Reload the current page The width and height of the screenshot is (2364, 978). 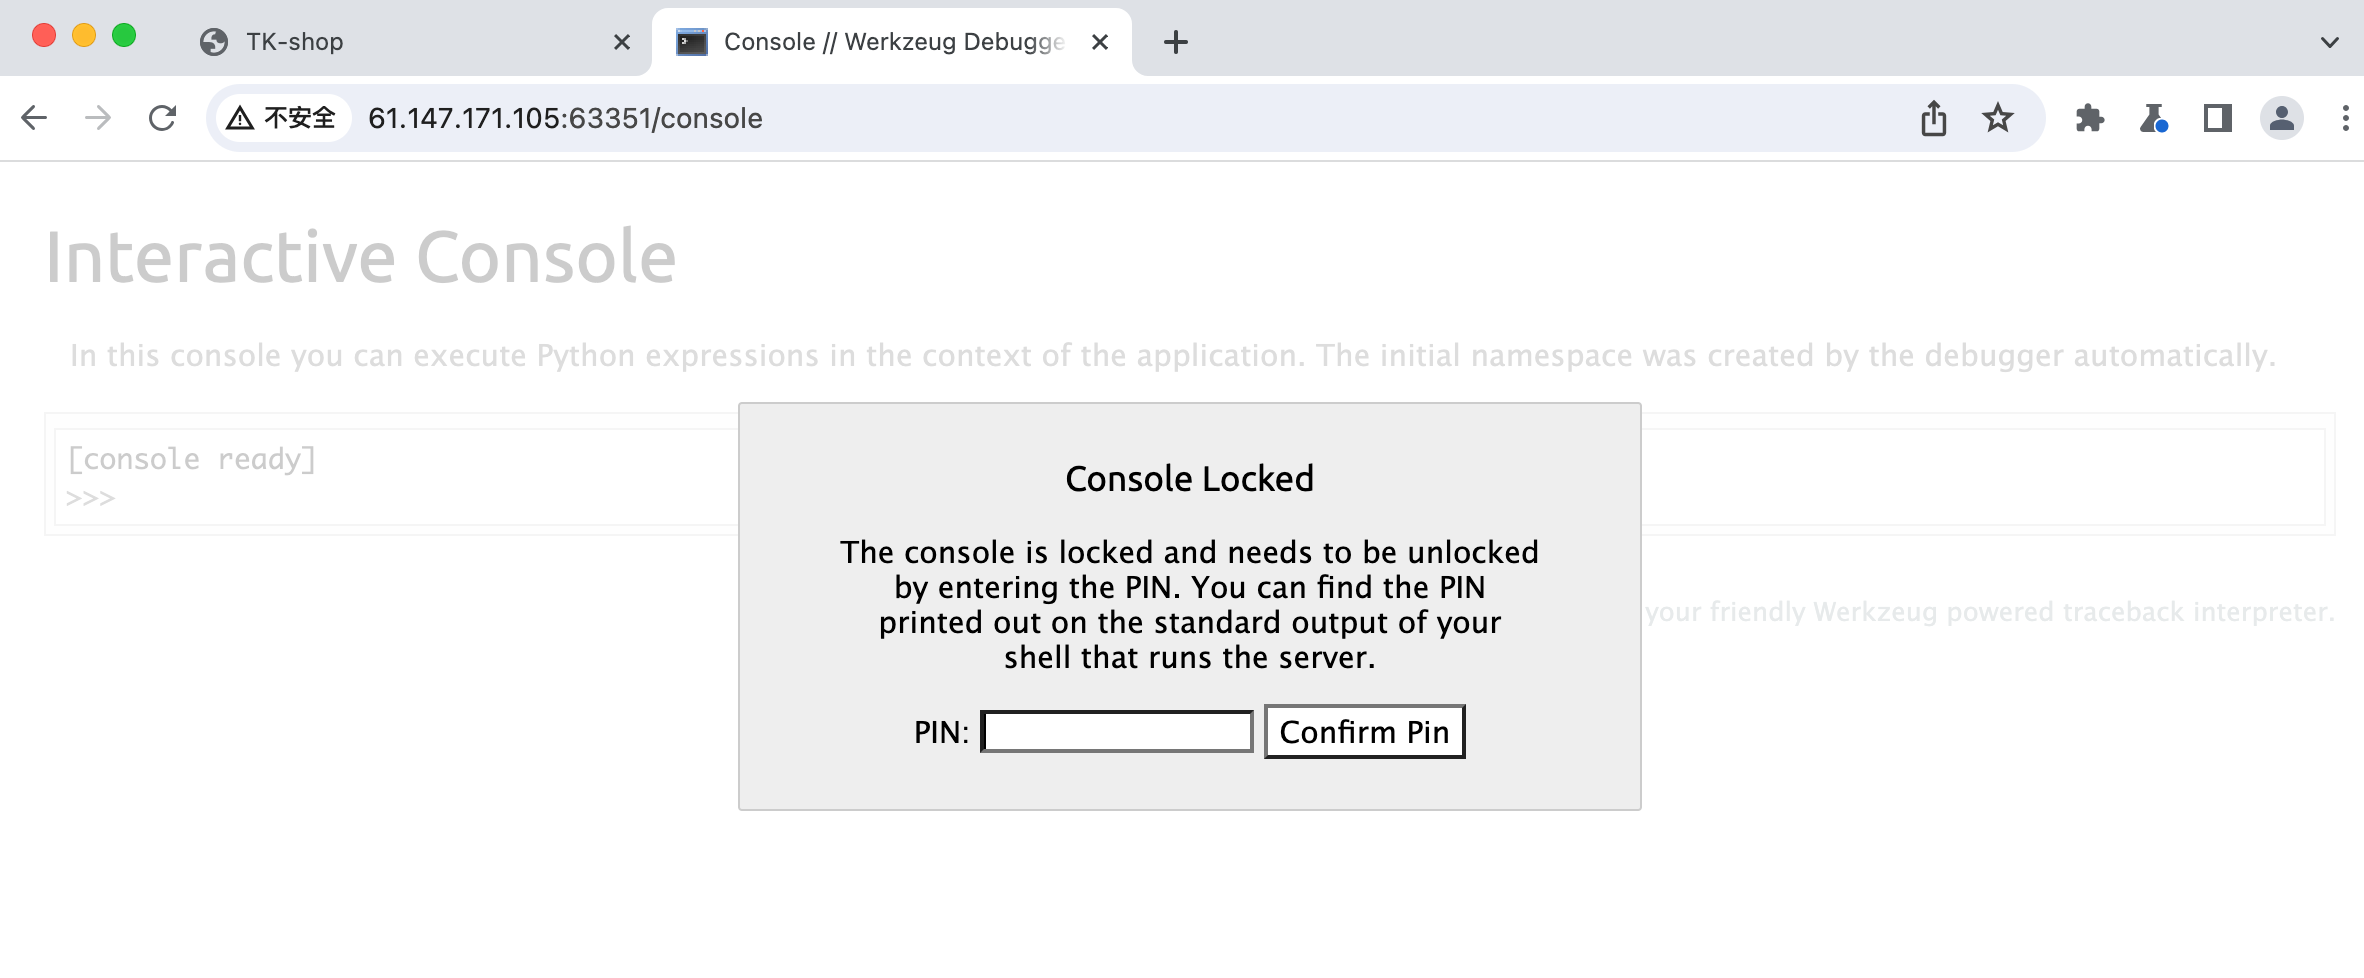[162, 118]
